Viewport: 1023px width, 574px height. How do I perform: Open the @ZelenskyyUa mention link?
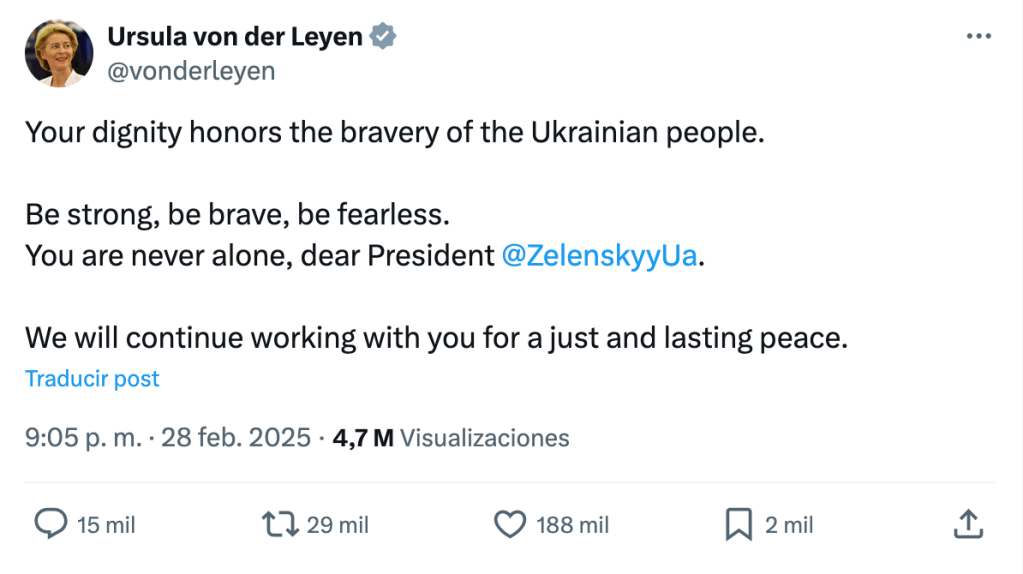point(597,255)
